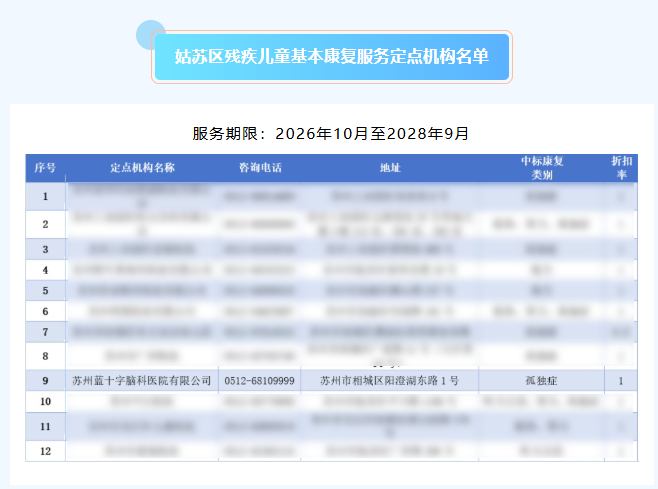Screen dimensions: 658x489
Task: Click the row number 8 cell
Action: coord(45,356)
